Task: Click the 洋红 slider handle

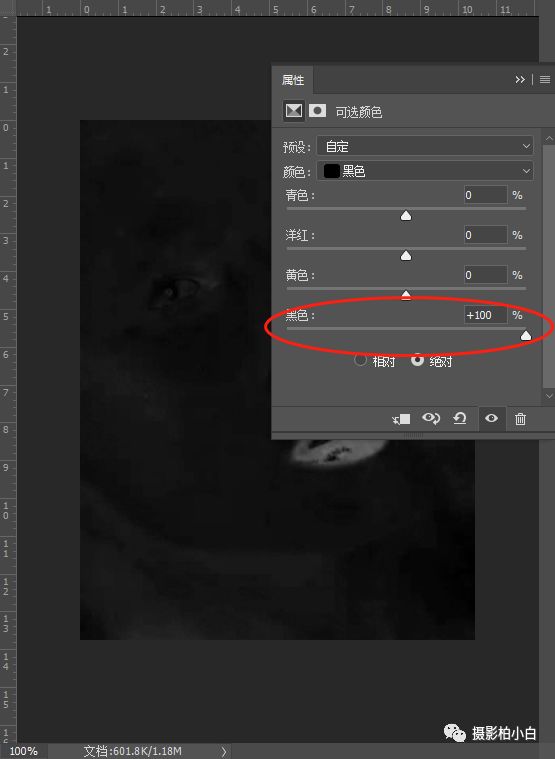Action: click(406, 255)
